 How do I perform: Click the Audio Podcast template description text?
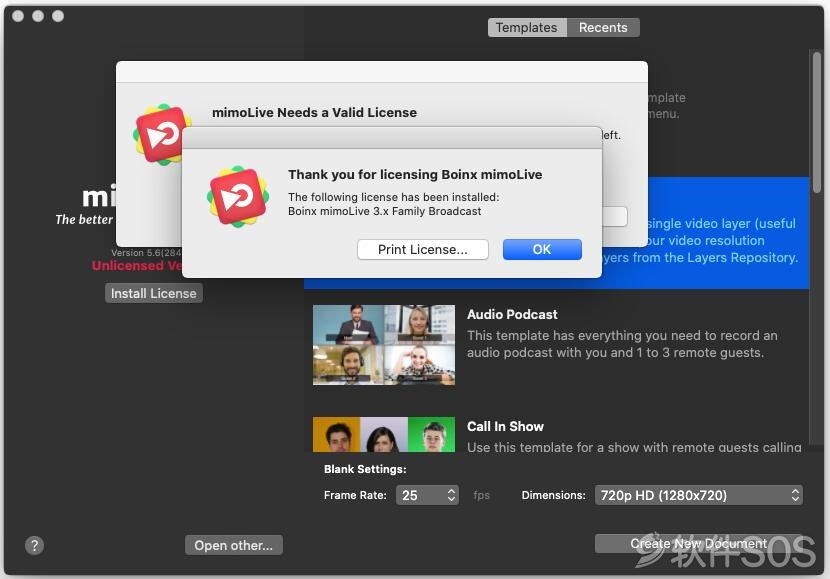622,344
